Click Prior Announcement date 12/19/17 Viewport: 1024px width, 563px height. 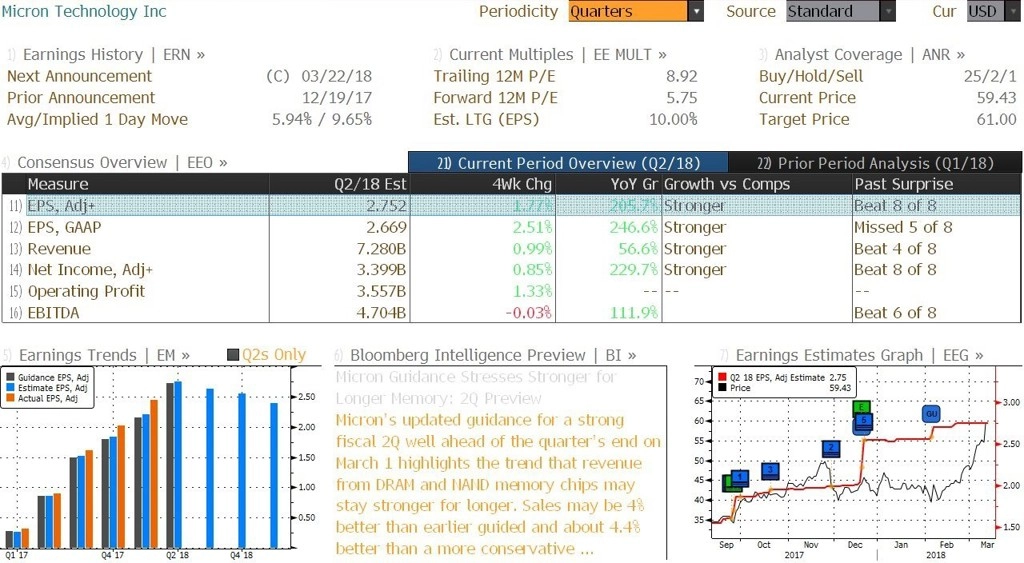click(x=336, y=98)
